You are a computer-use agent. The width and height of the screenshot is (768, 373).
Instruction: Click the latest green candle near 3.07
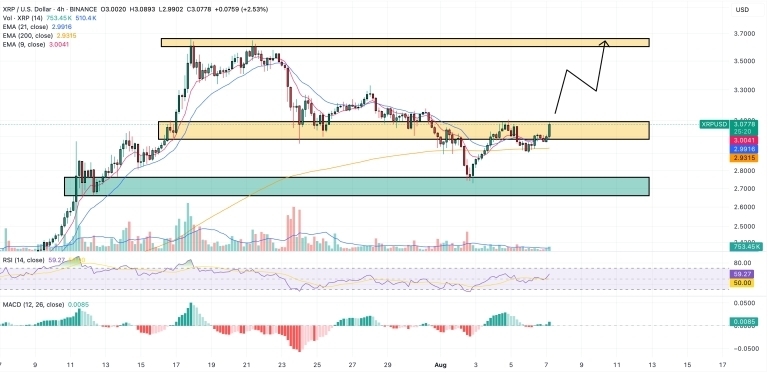(x=551, y=130)
